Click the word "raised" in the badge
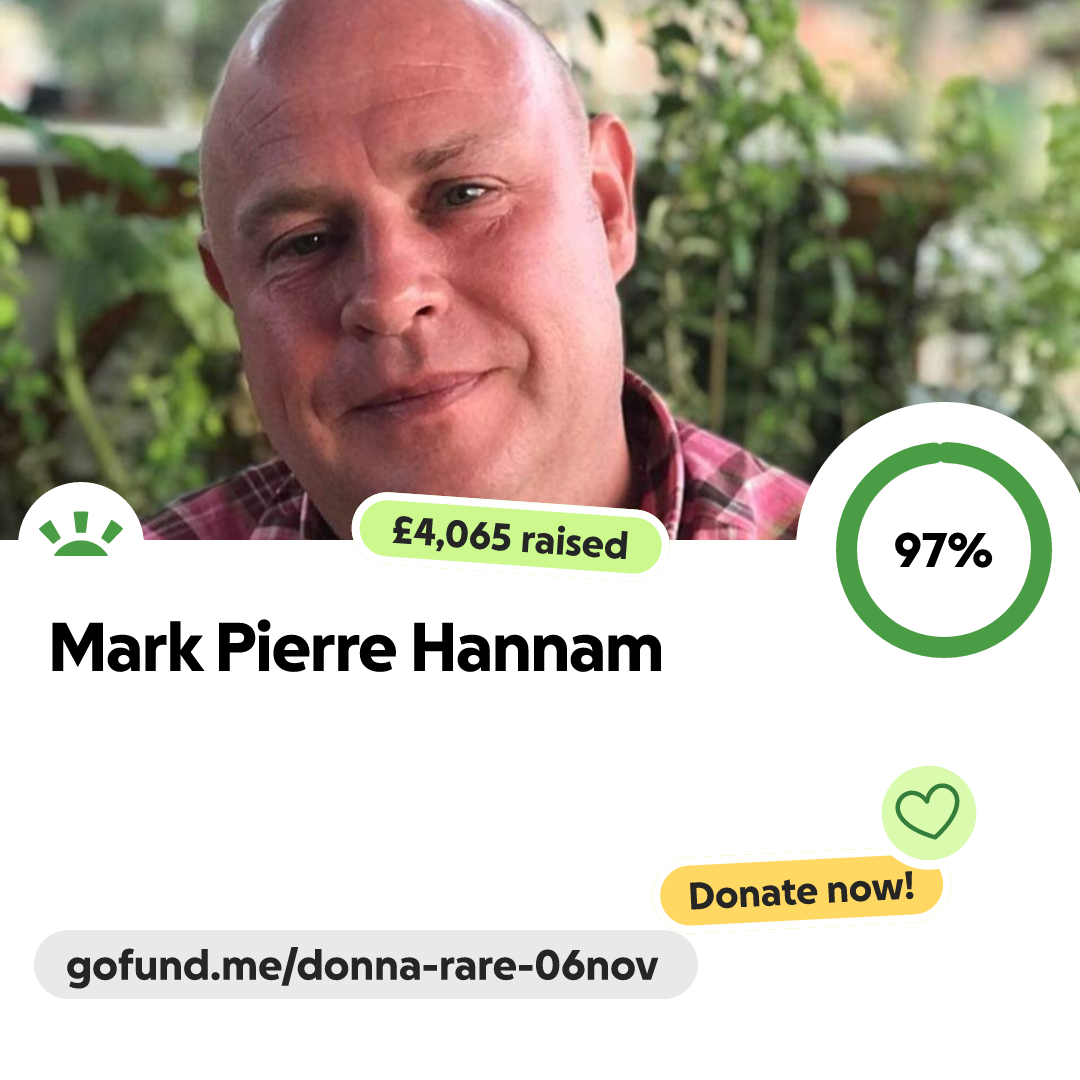Screen dimensions: 1080x1080 point(574,543)
